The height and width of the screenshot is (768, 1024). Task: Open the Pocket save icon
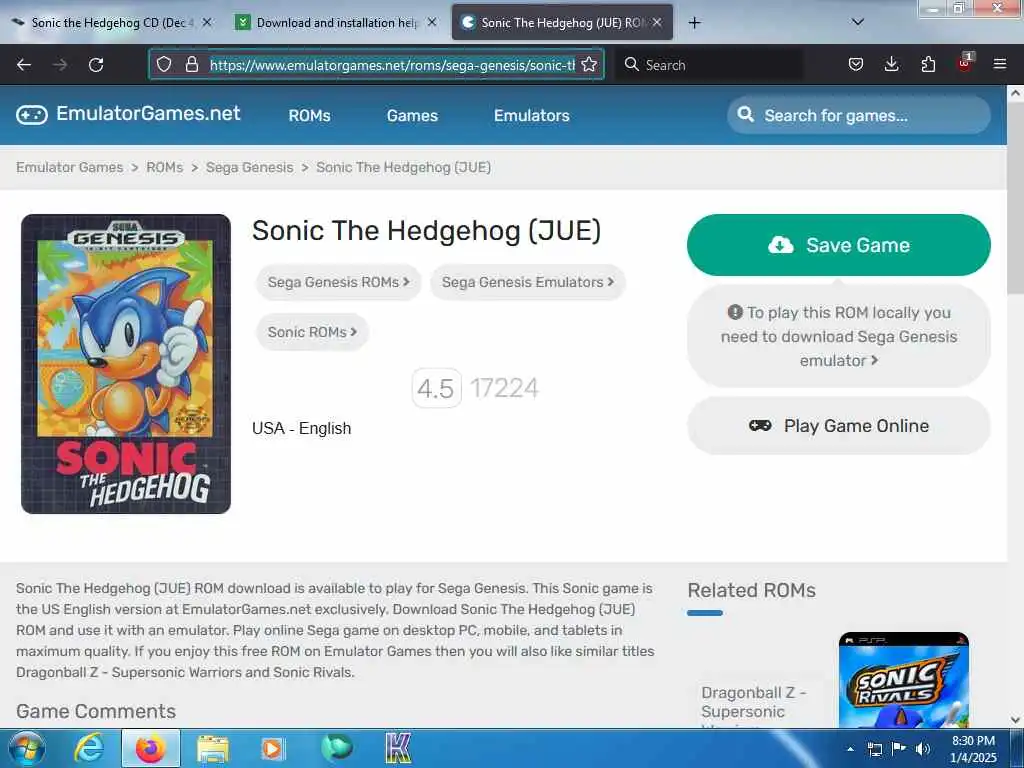pos(856,64)
